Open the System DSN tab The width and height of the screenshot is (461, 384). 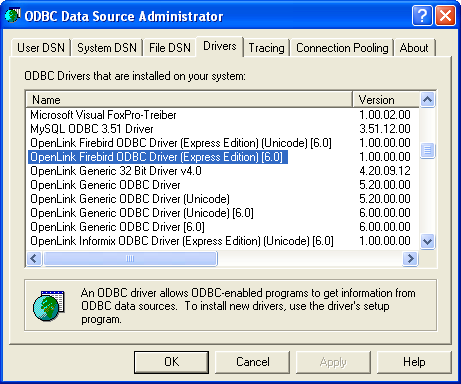(107, 48)
